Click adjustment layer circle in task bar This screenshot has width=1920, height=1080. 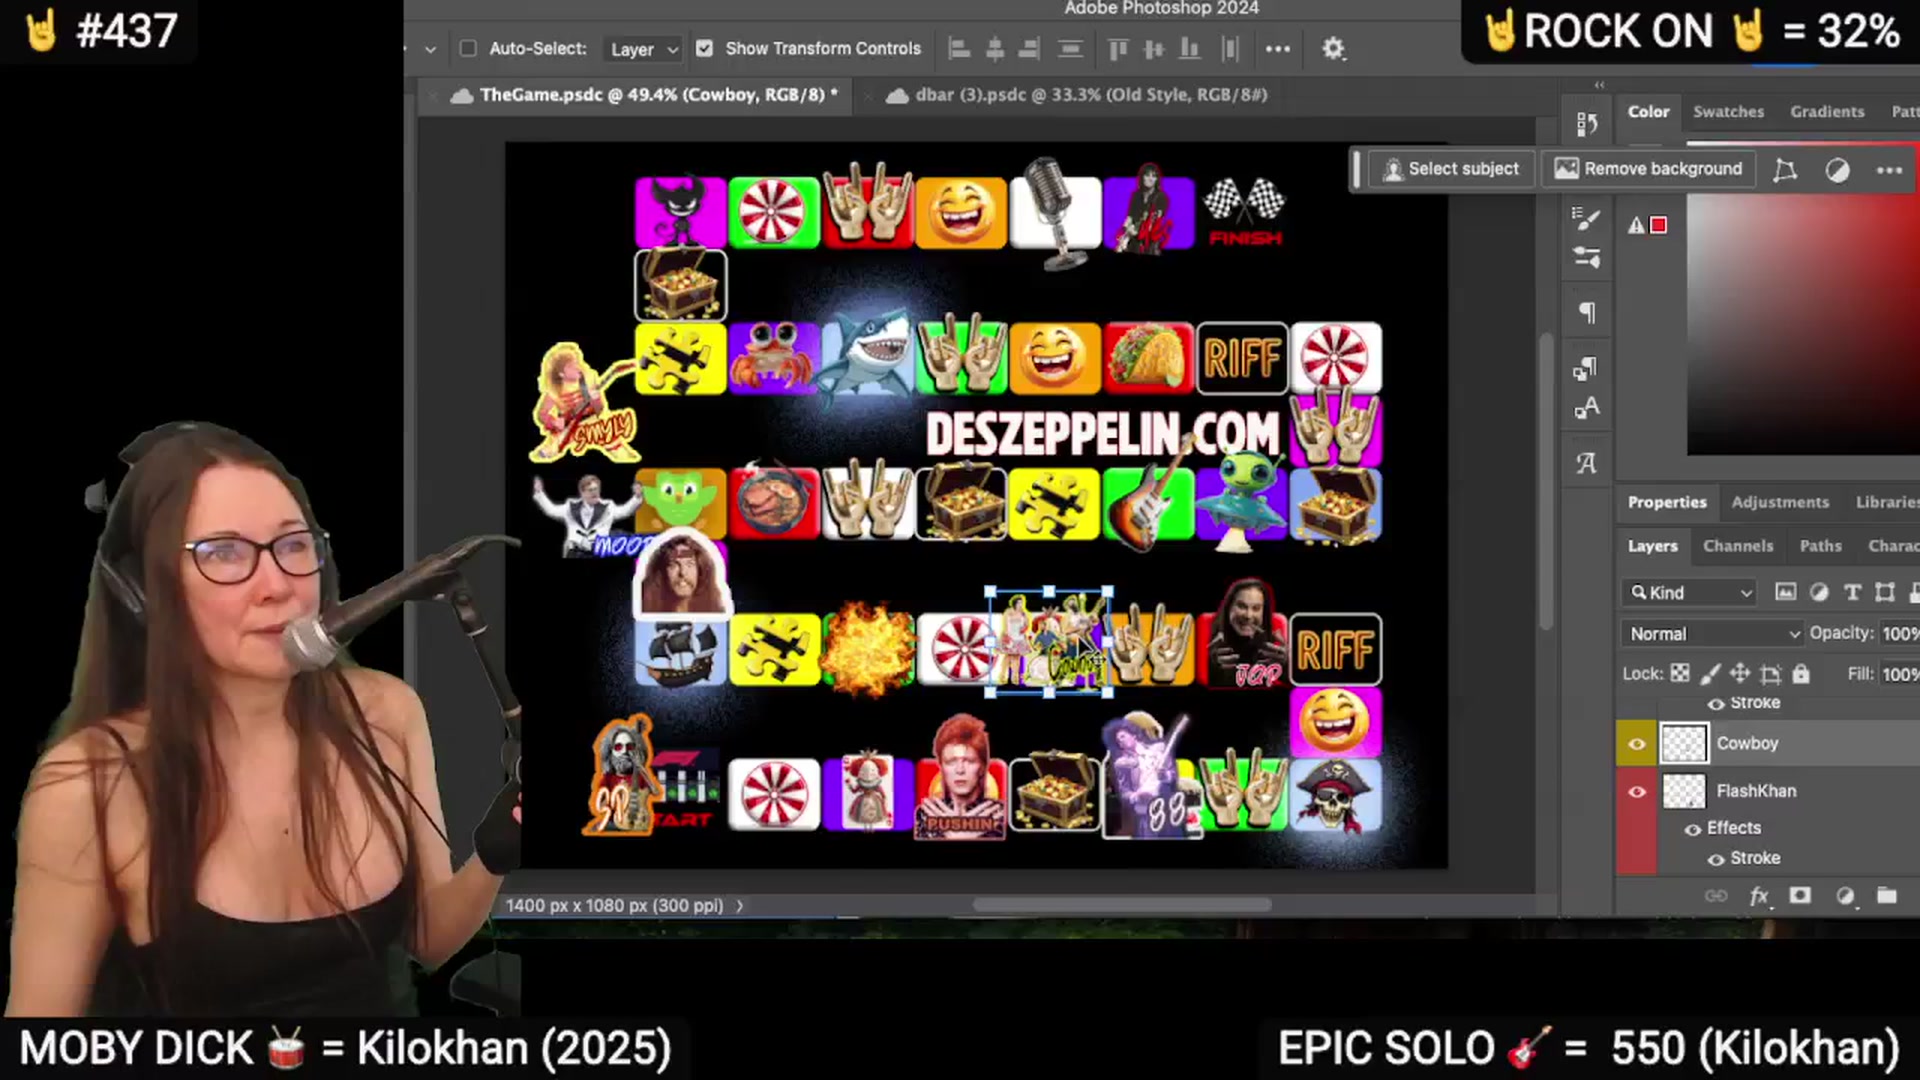pos(1837,170)
